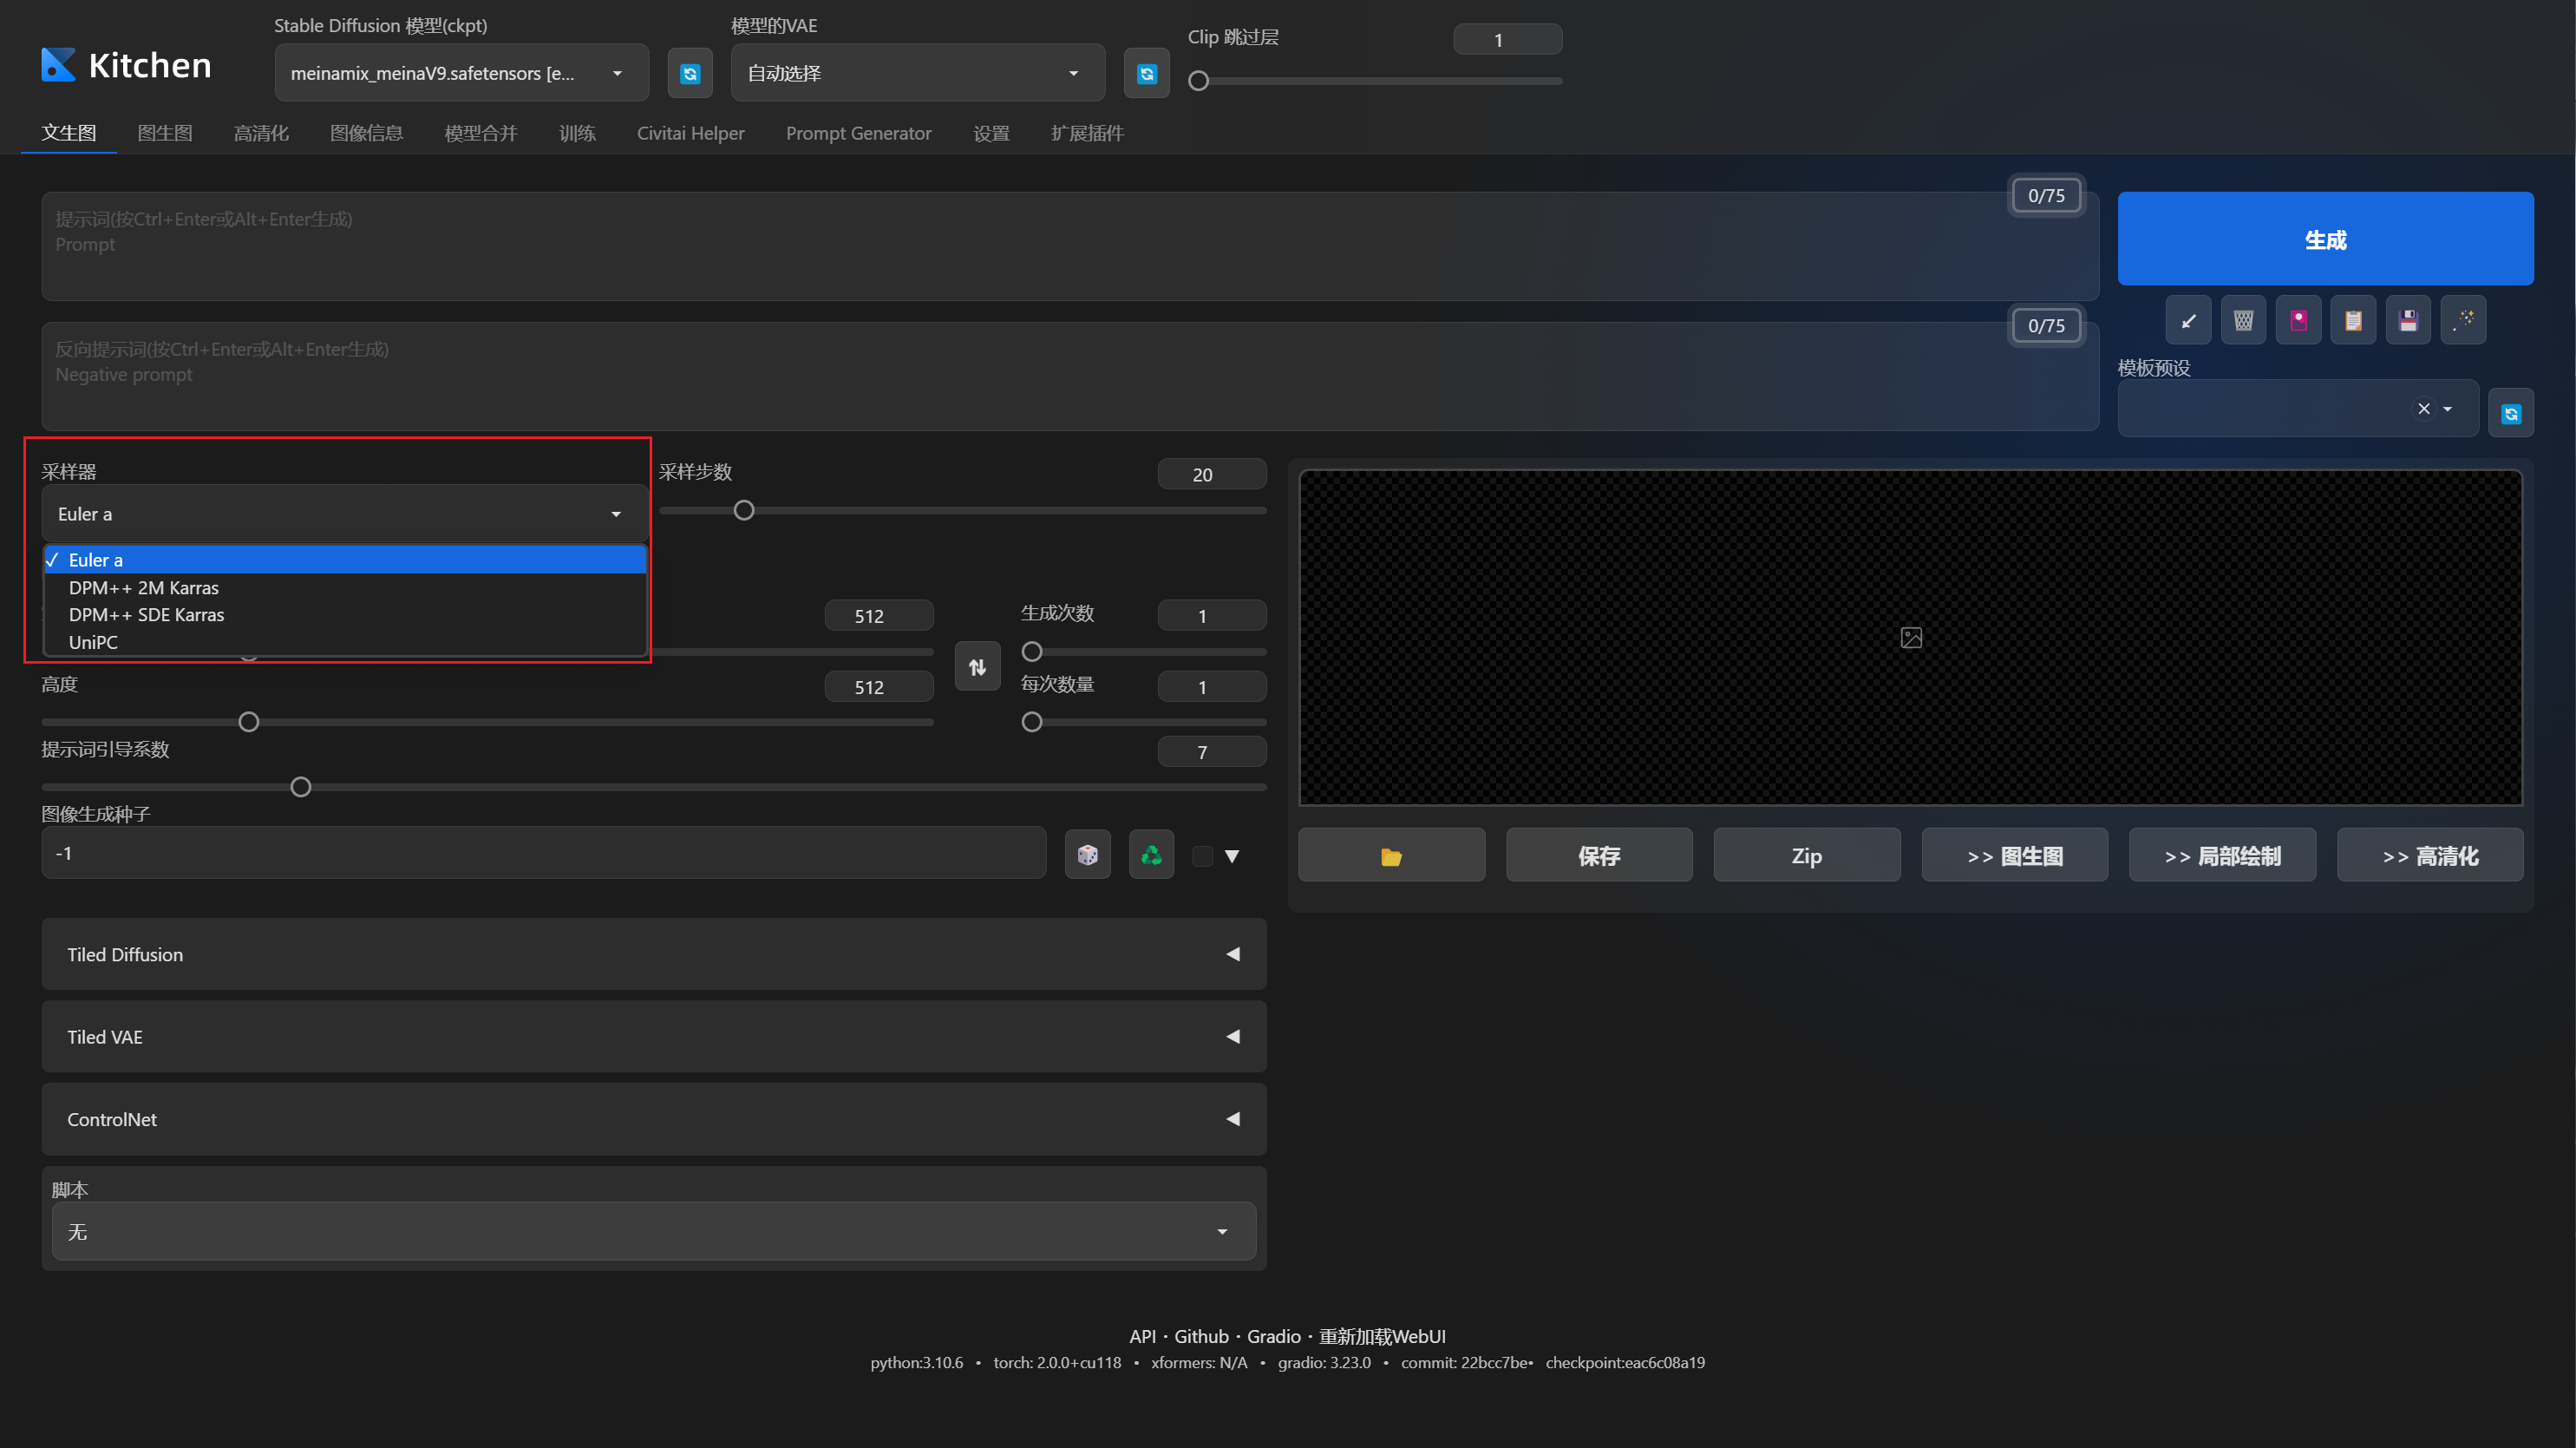Click the blue 生成 button
The width and height of the screenshot is (2576, 1448).
(2325, 239)
